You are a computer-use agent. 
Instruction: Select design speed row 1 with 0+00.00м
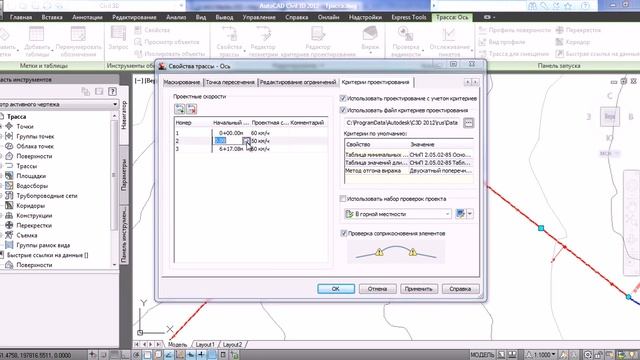(251, 133)
